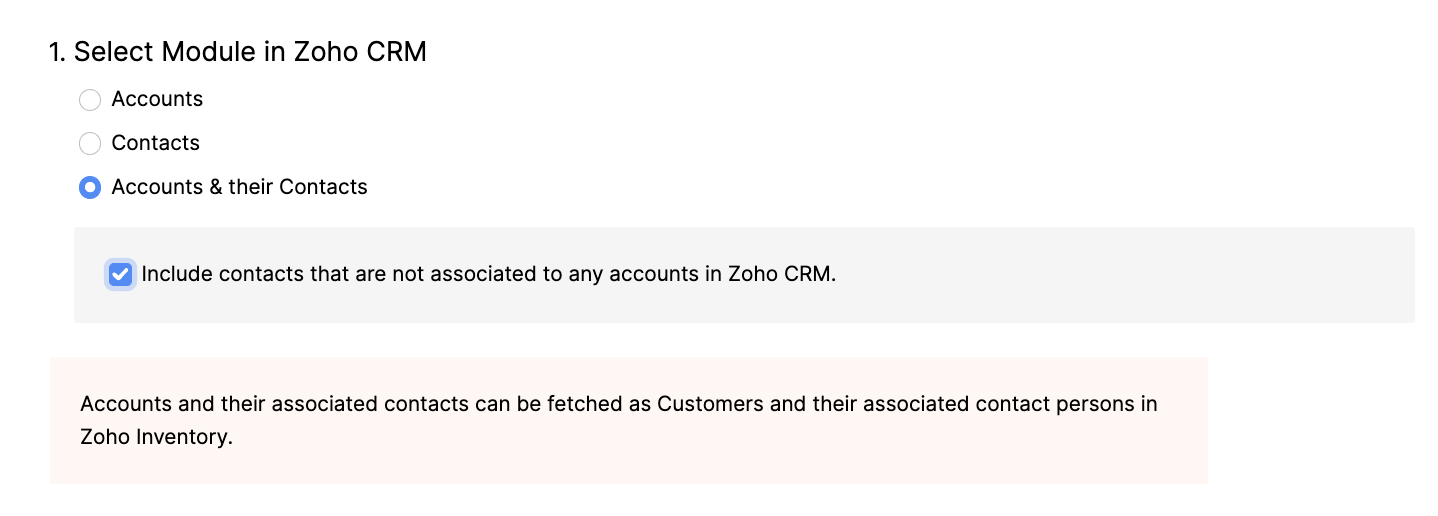The width and height of the screenshot is (1438, 516).
Task: Click the Accounts & their Contacts label text
Action: tap(239, 187)
